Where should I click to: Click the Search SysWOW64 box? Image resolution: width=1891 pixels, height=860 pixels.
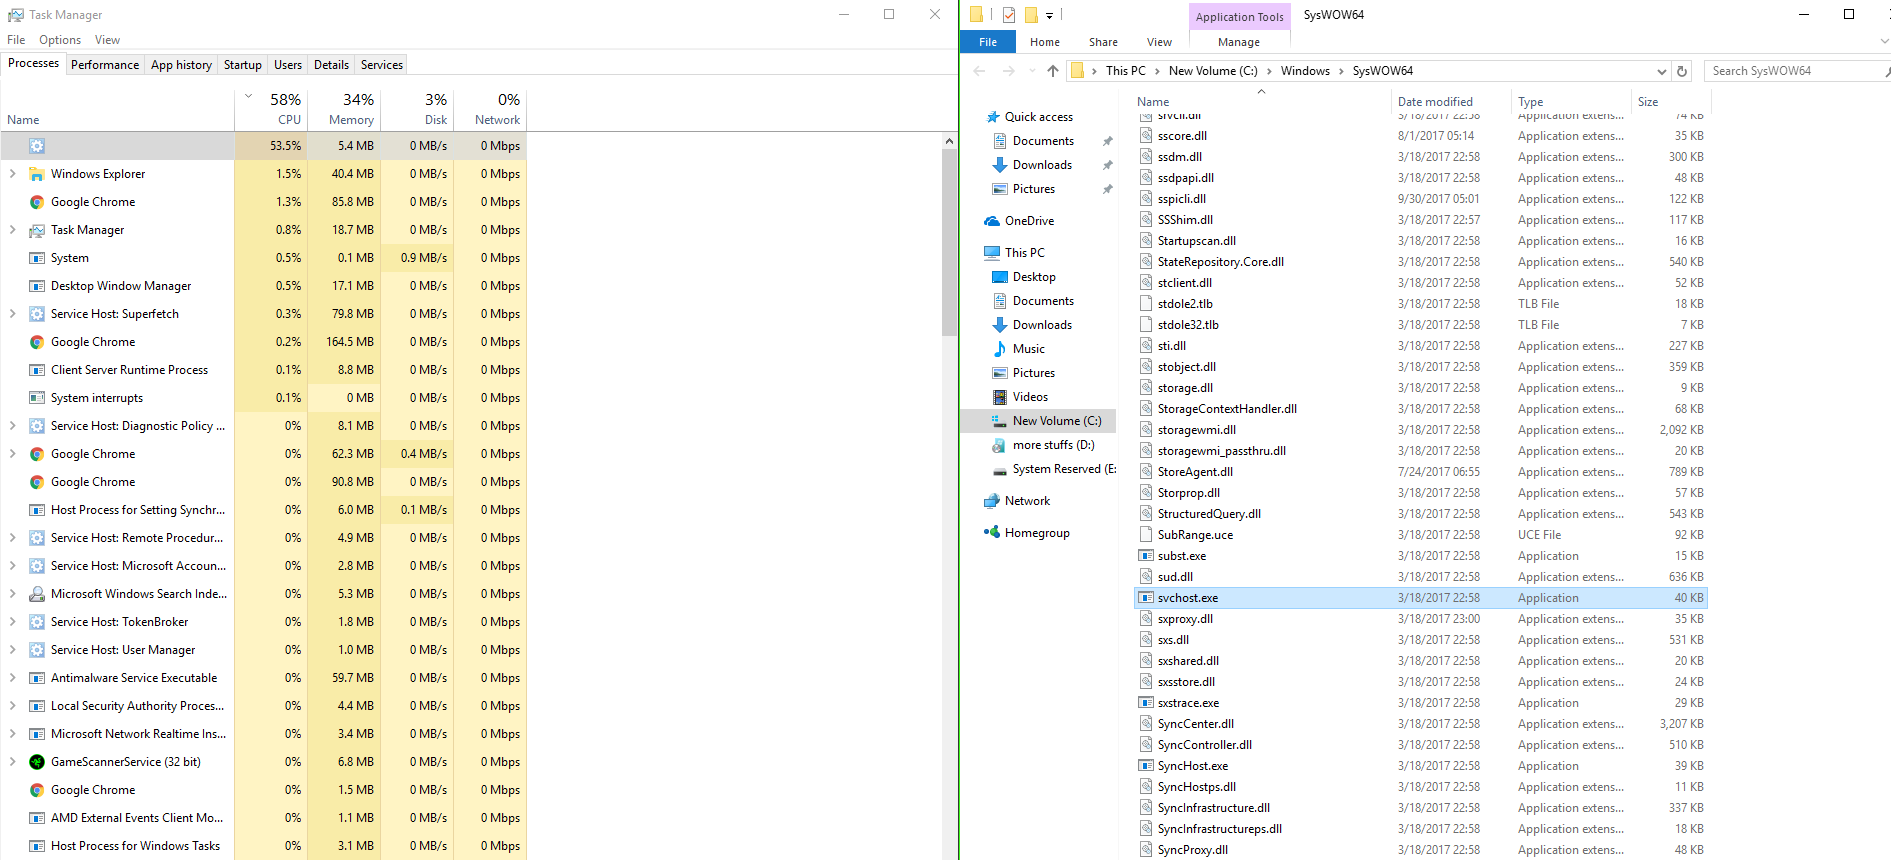[x=1795, y=71]
